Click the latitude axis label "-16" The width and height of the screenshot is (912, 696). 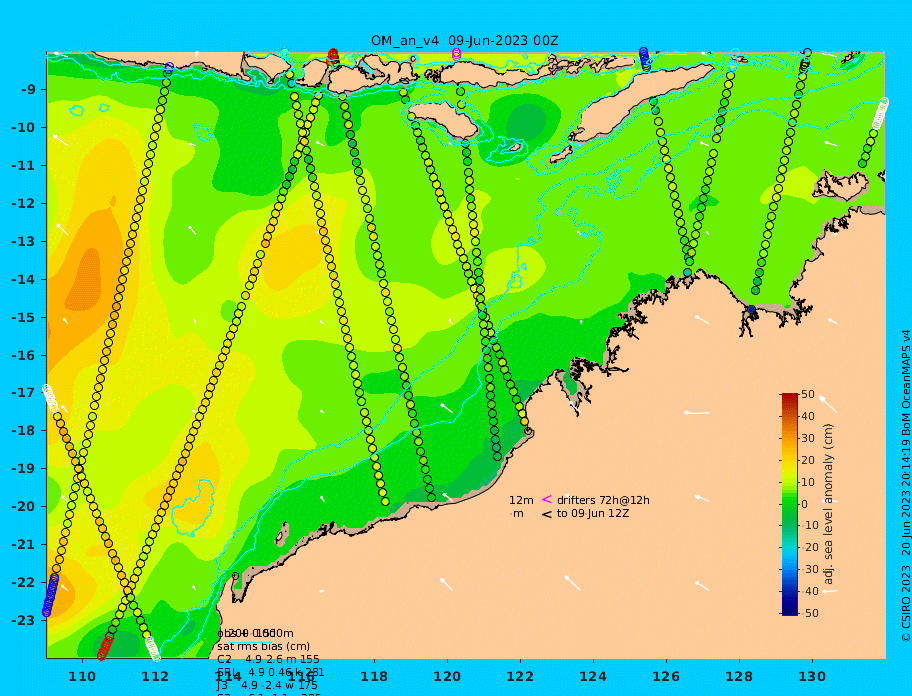point(23,355)
